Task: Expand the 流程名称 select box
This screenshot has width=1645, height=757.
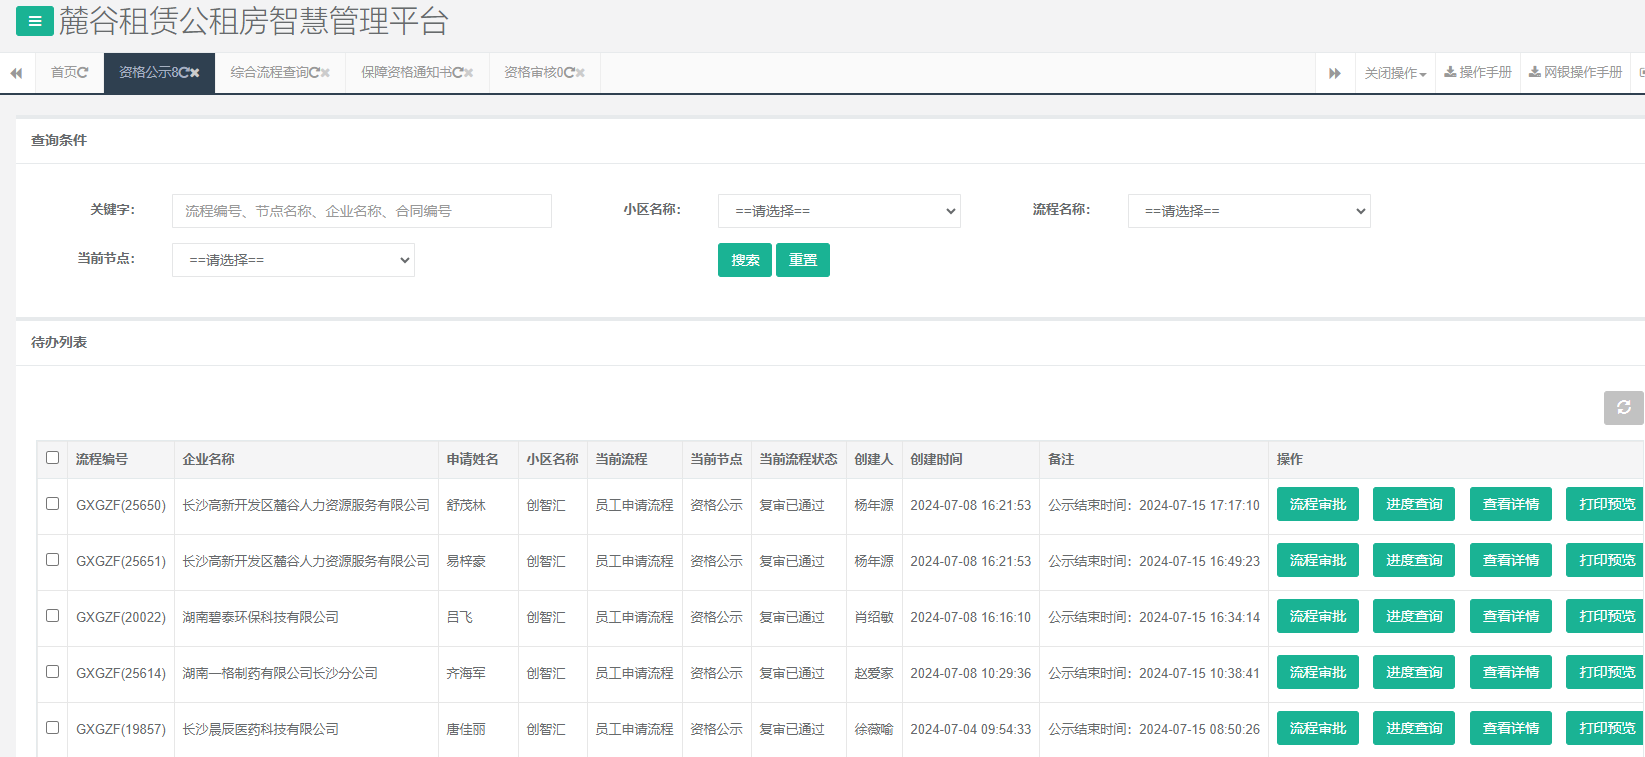Action: click(1248, 211)
